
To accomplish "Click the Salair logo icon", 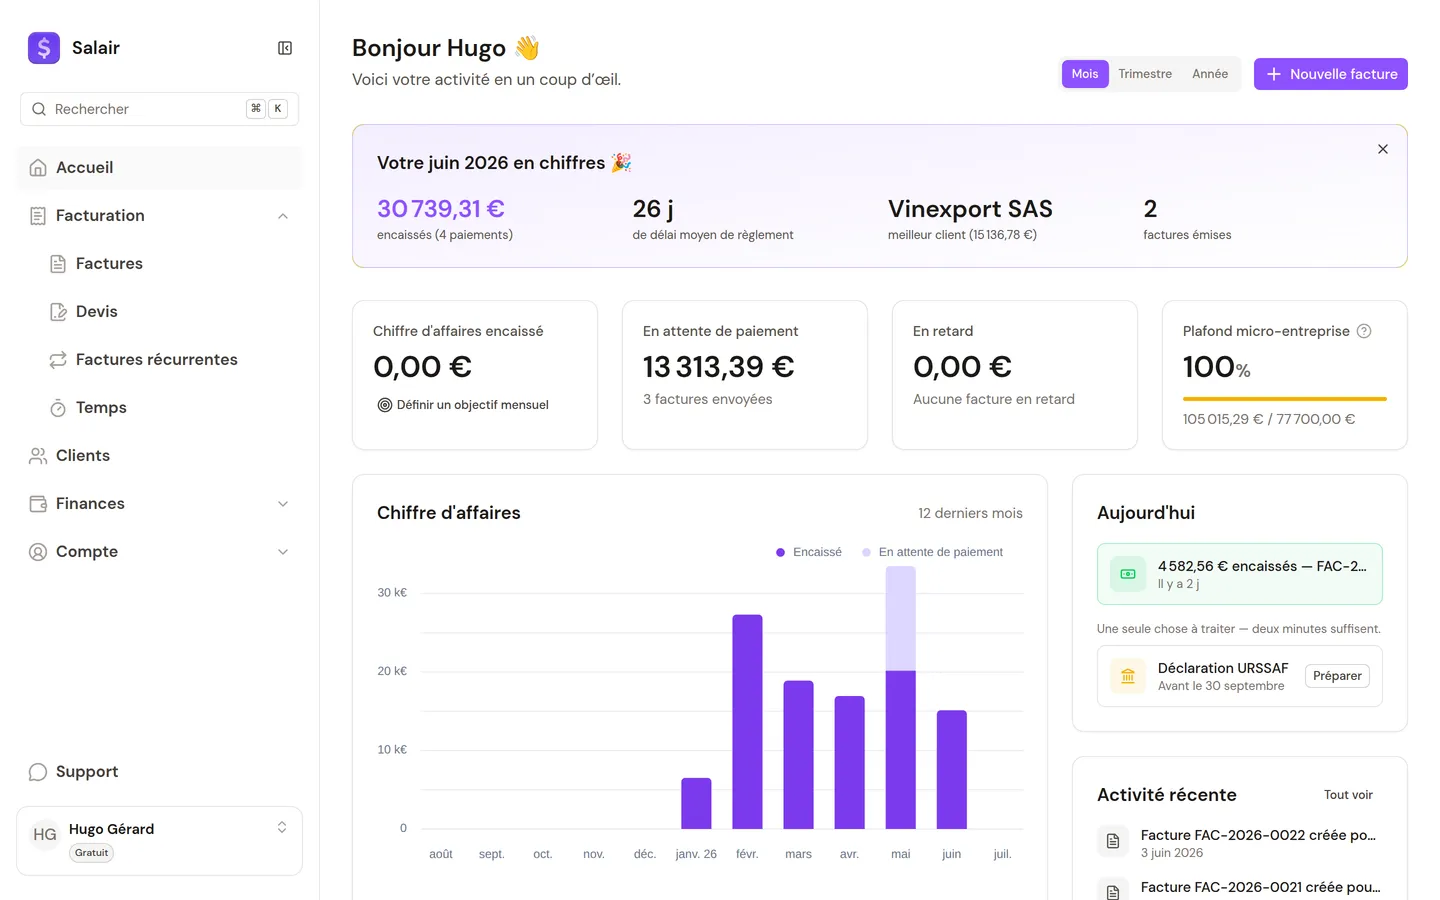I will pyautogui.click(x=44, y=48).
